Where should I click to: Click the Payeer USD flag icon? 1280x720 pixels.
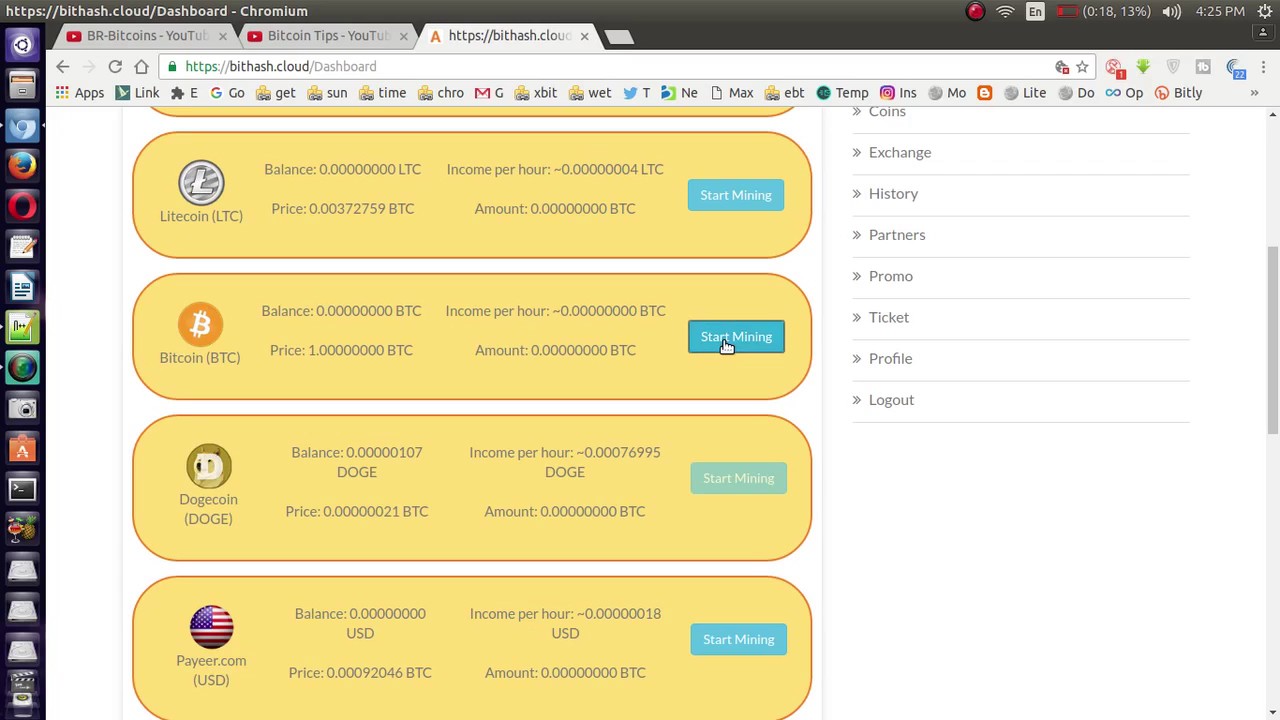[211, 627]
